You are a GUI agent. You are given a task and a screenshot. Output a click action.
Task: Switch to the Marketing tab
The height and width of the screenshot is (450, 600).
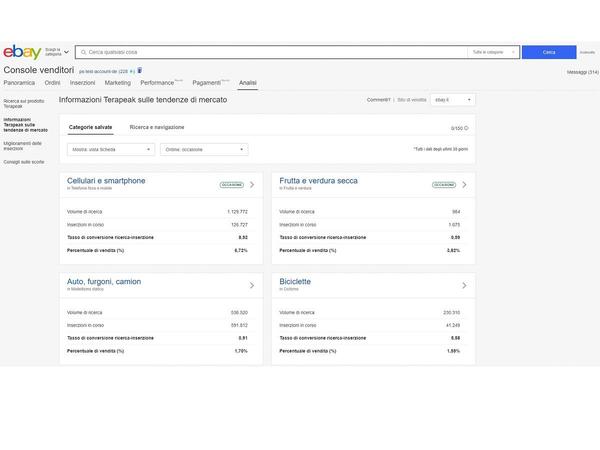[x=118, y=83]
